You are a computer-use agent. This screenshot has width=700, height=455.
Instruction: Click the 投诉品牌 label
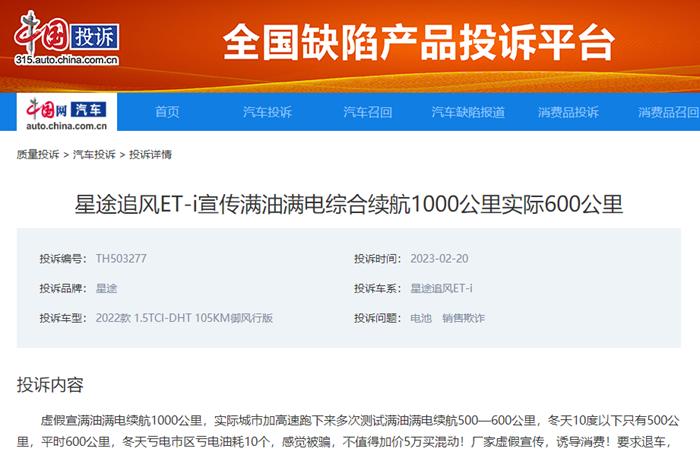[63, 288]
